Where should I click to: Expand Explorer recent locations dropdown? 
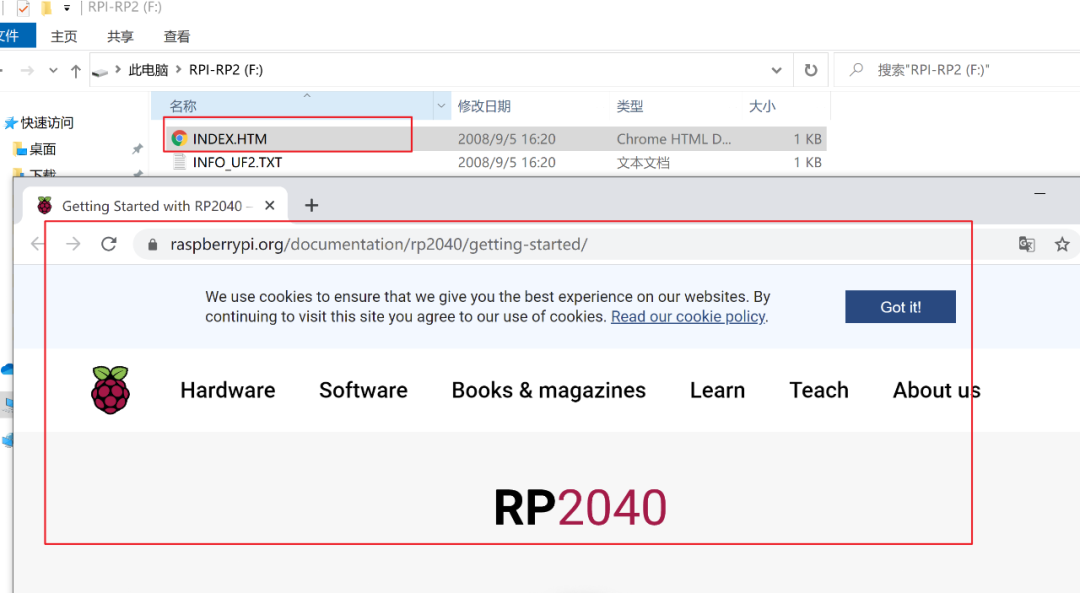(53, 70)
